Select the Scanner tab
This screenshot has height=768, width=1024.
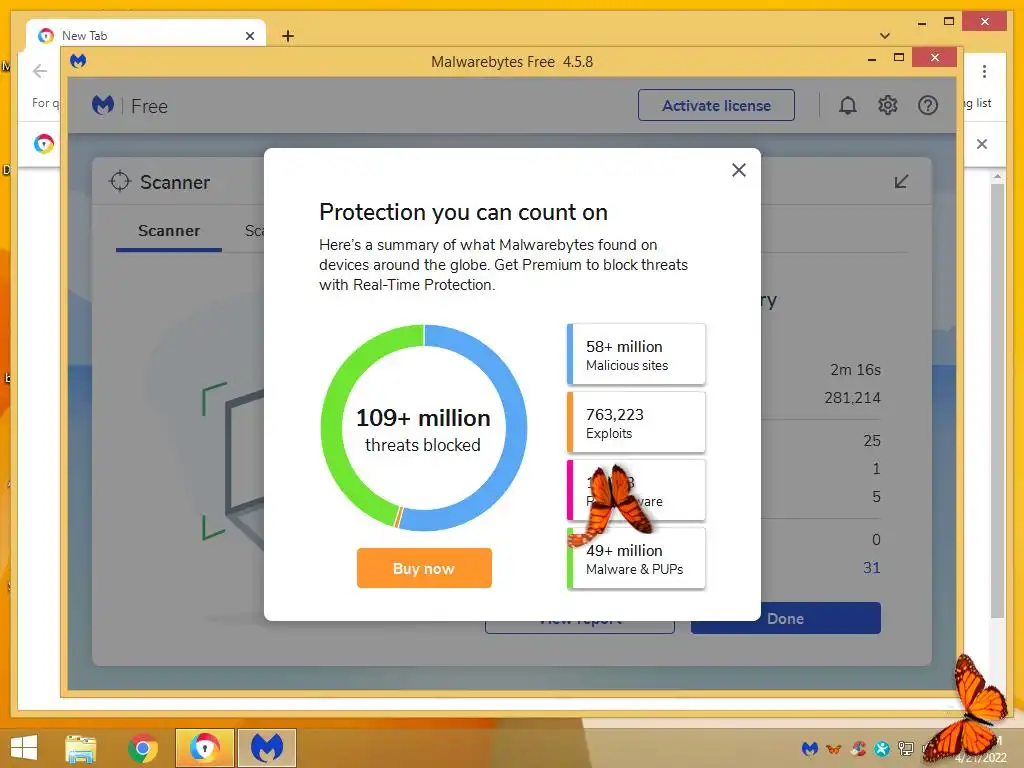click(x=168, y=231)
